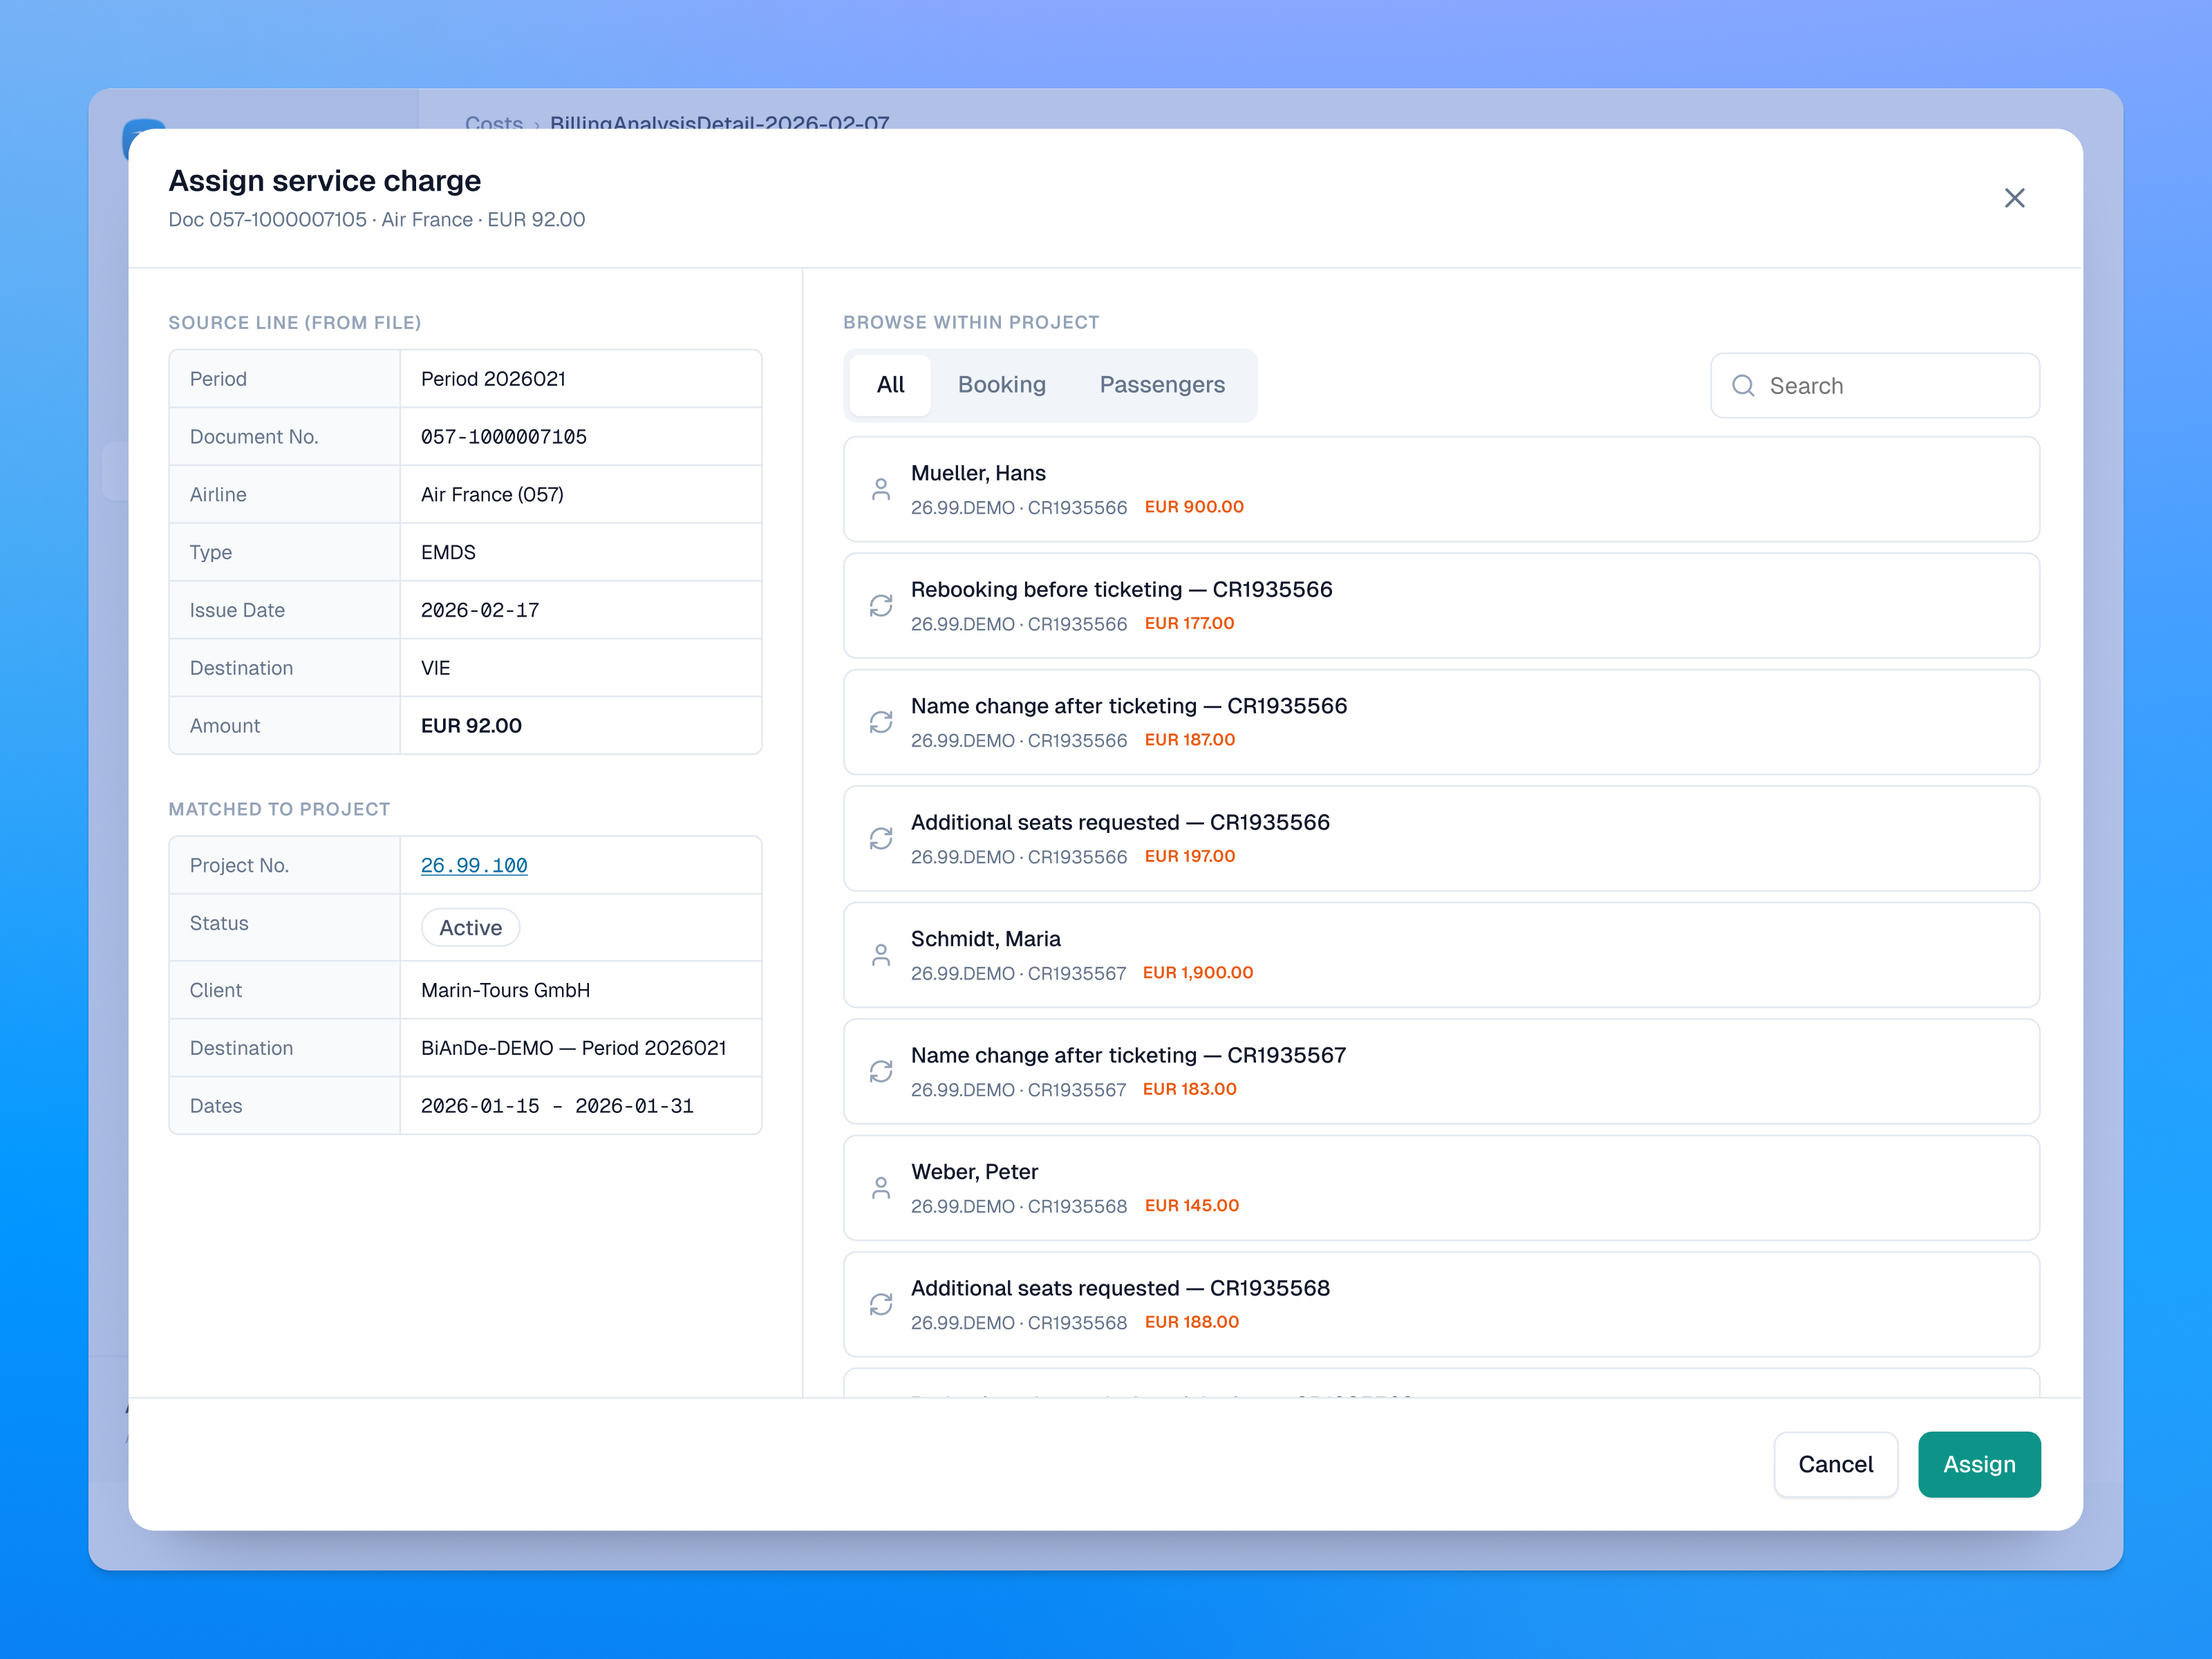Click the EUR 1,900.00 amount for Schmidt
Image resolution: width=2212 pixels, height=1659 pixels.
[1198, 973]
